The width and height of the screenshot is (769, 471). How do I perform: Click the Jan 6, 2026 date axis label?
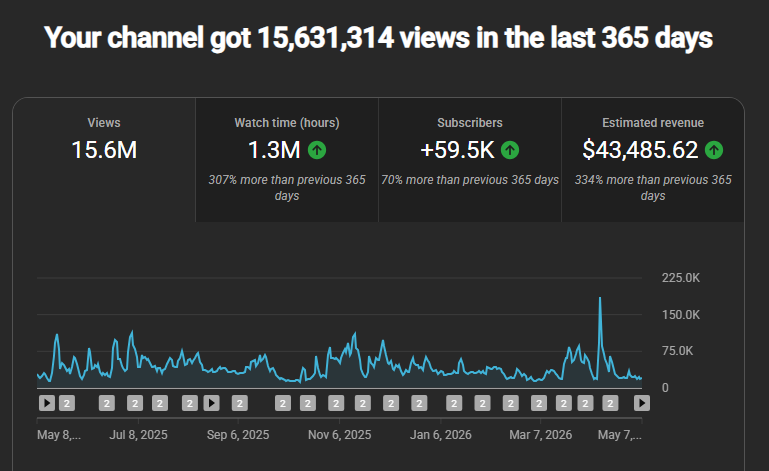pos(440,435)
